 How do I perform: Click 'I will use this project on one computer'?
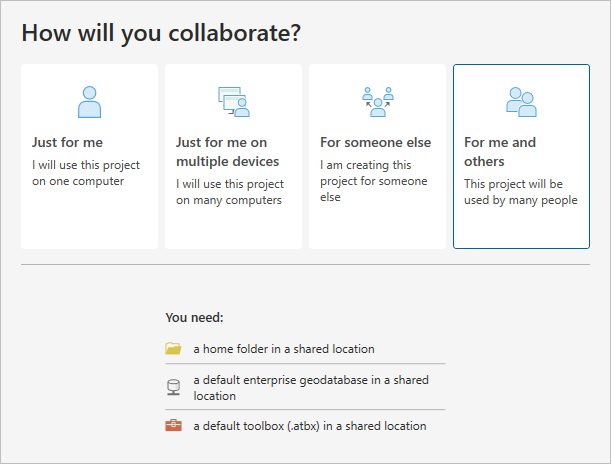pyautogui.click(x=86, y=173)
